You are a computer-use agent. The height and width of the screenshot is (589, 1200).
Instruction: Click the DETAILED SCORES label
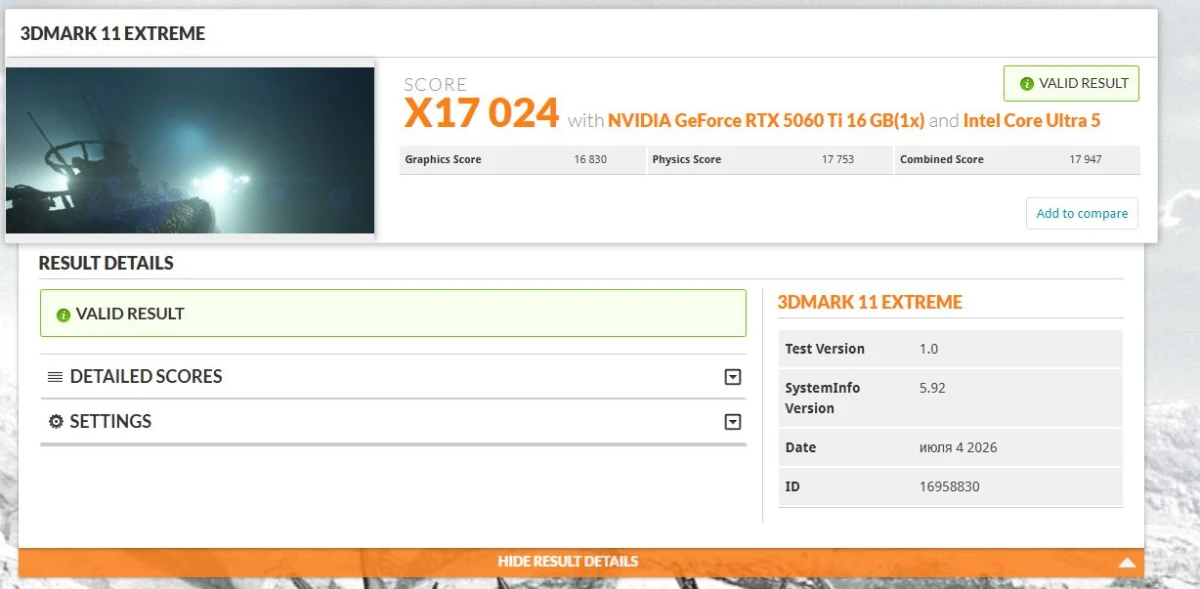(x=146, y=377)
